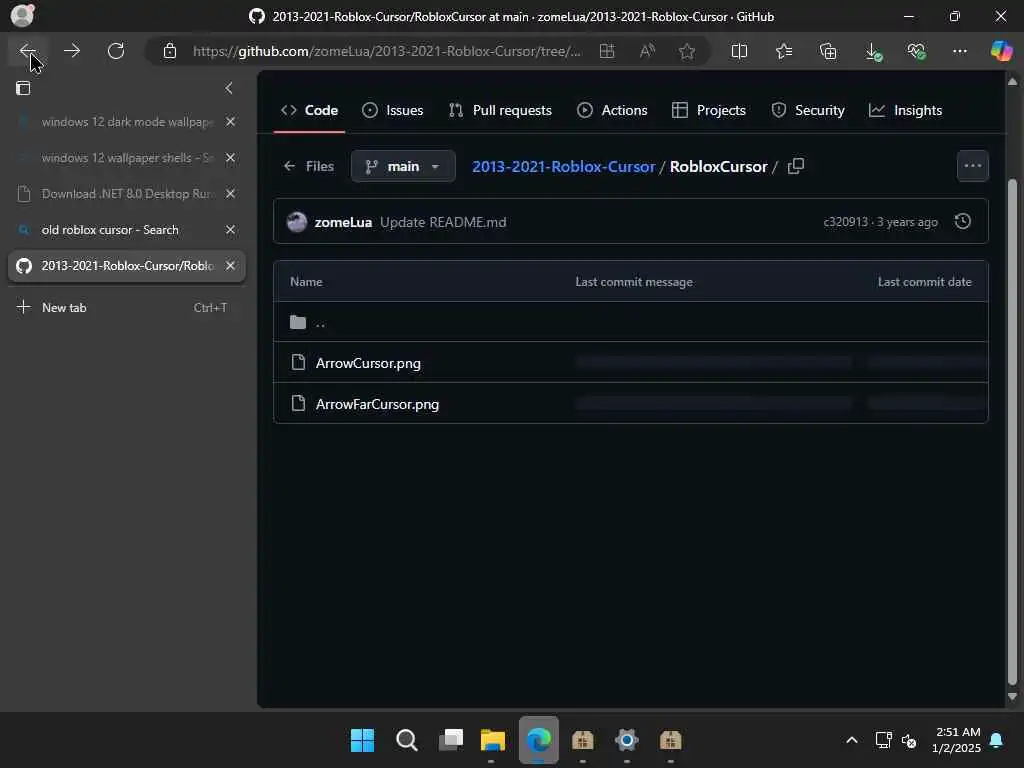Open Favorites list
This screenshot has width=1024, height=768.
click(x=784, y=51)
